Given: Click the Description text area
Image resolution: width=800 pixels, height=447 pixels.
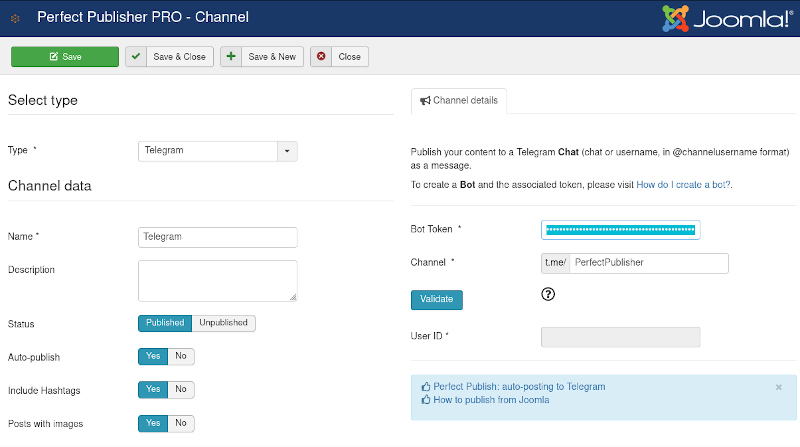Looking at the screenshot, I should (218, 281).
